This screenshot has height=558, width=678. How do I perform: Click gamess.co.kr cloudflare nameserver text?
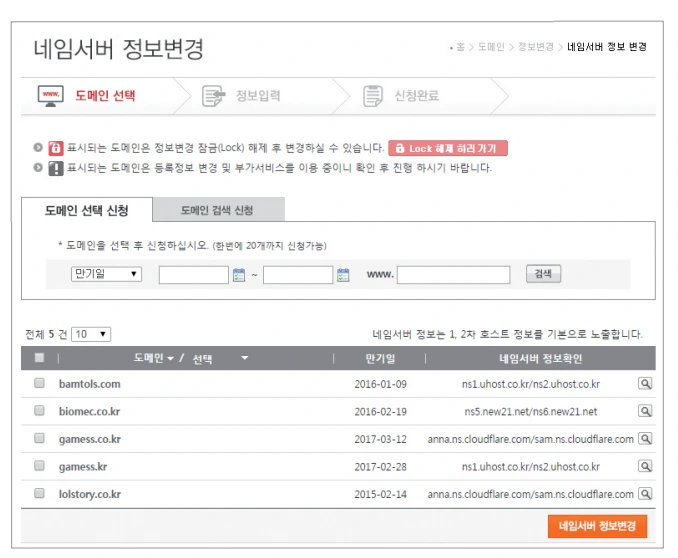click(x=531, y=439)
